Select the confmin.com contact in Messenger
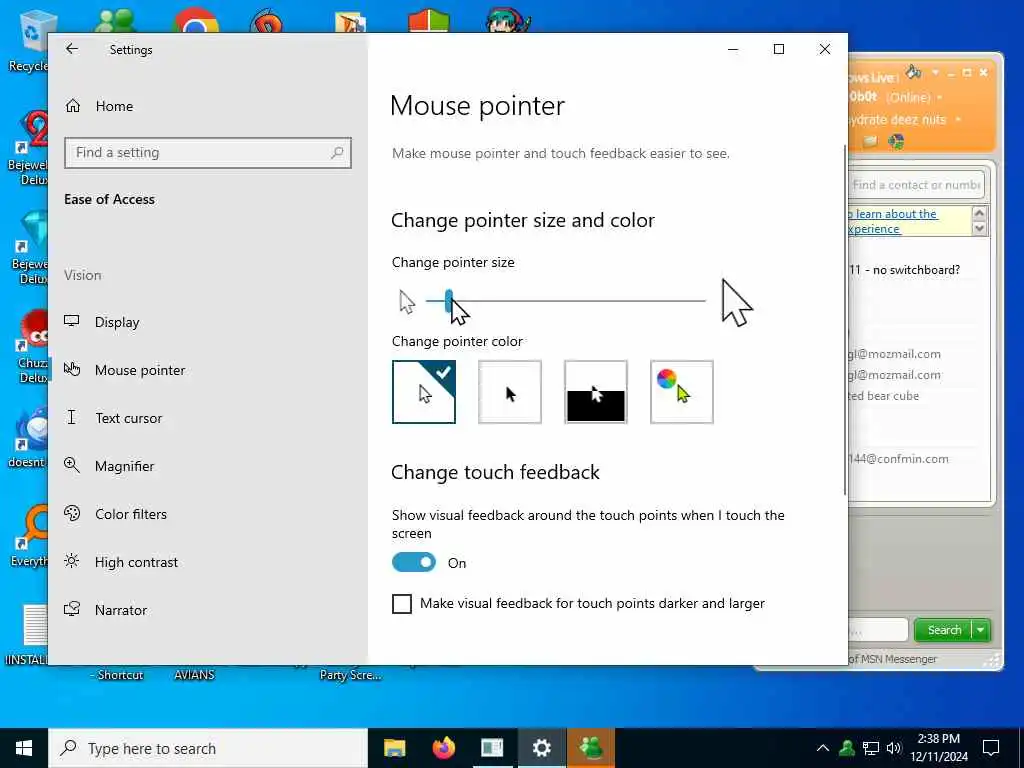Viewport: 1024px width, 768px height. (x=898, y=459)
